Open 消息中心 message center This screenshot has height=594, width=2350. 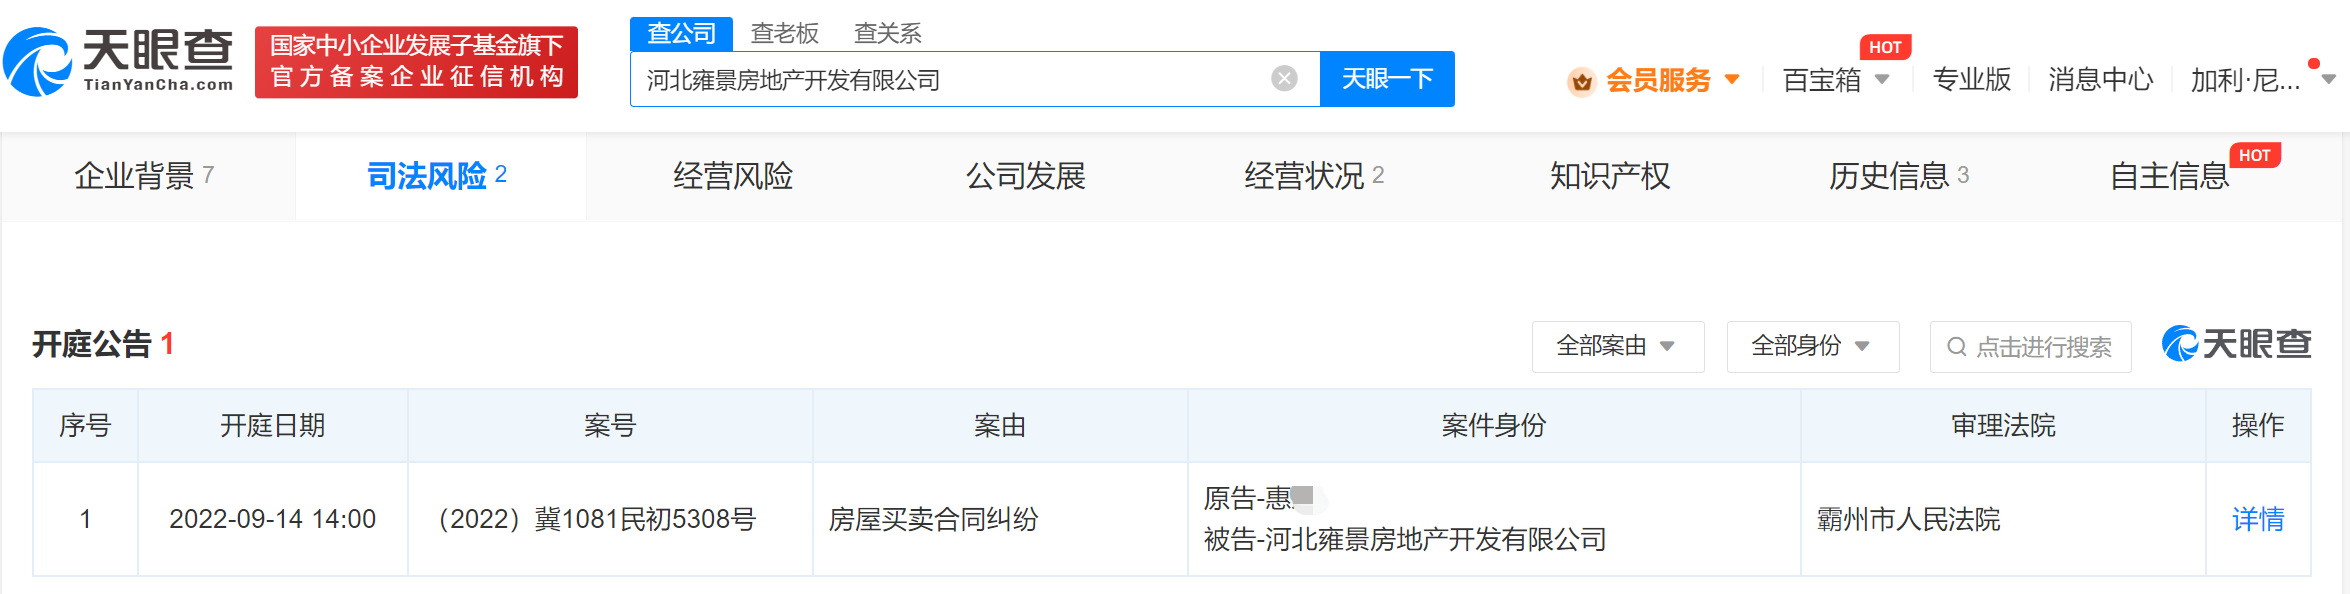coord(2100,80)
